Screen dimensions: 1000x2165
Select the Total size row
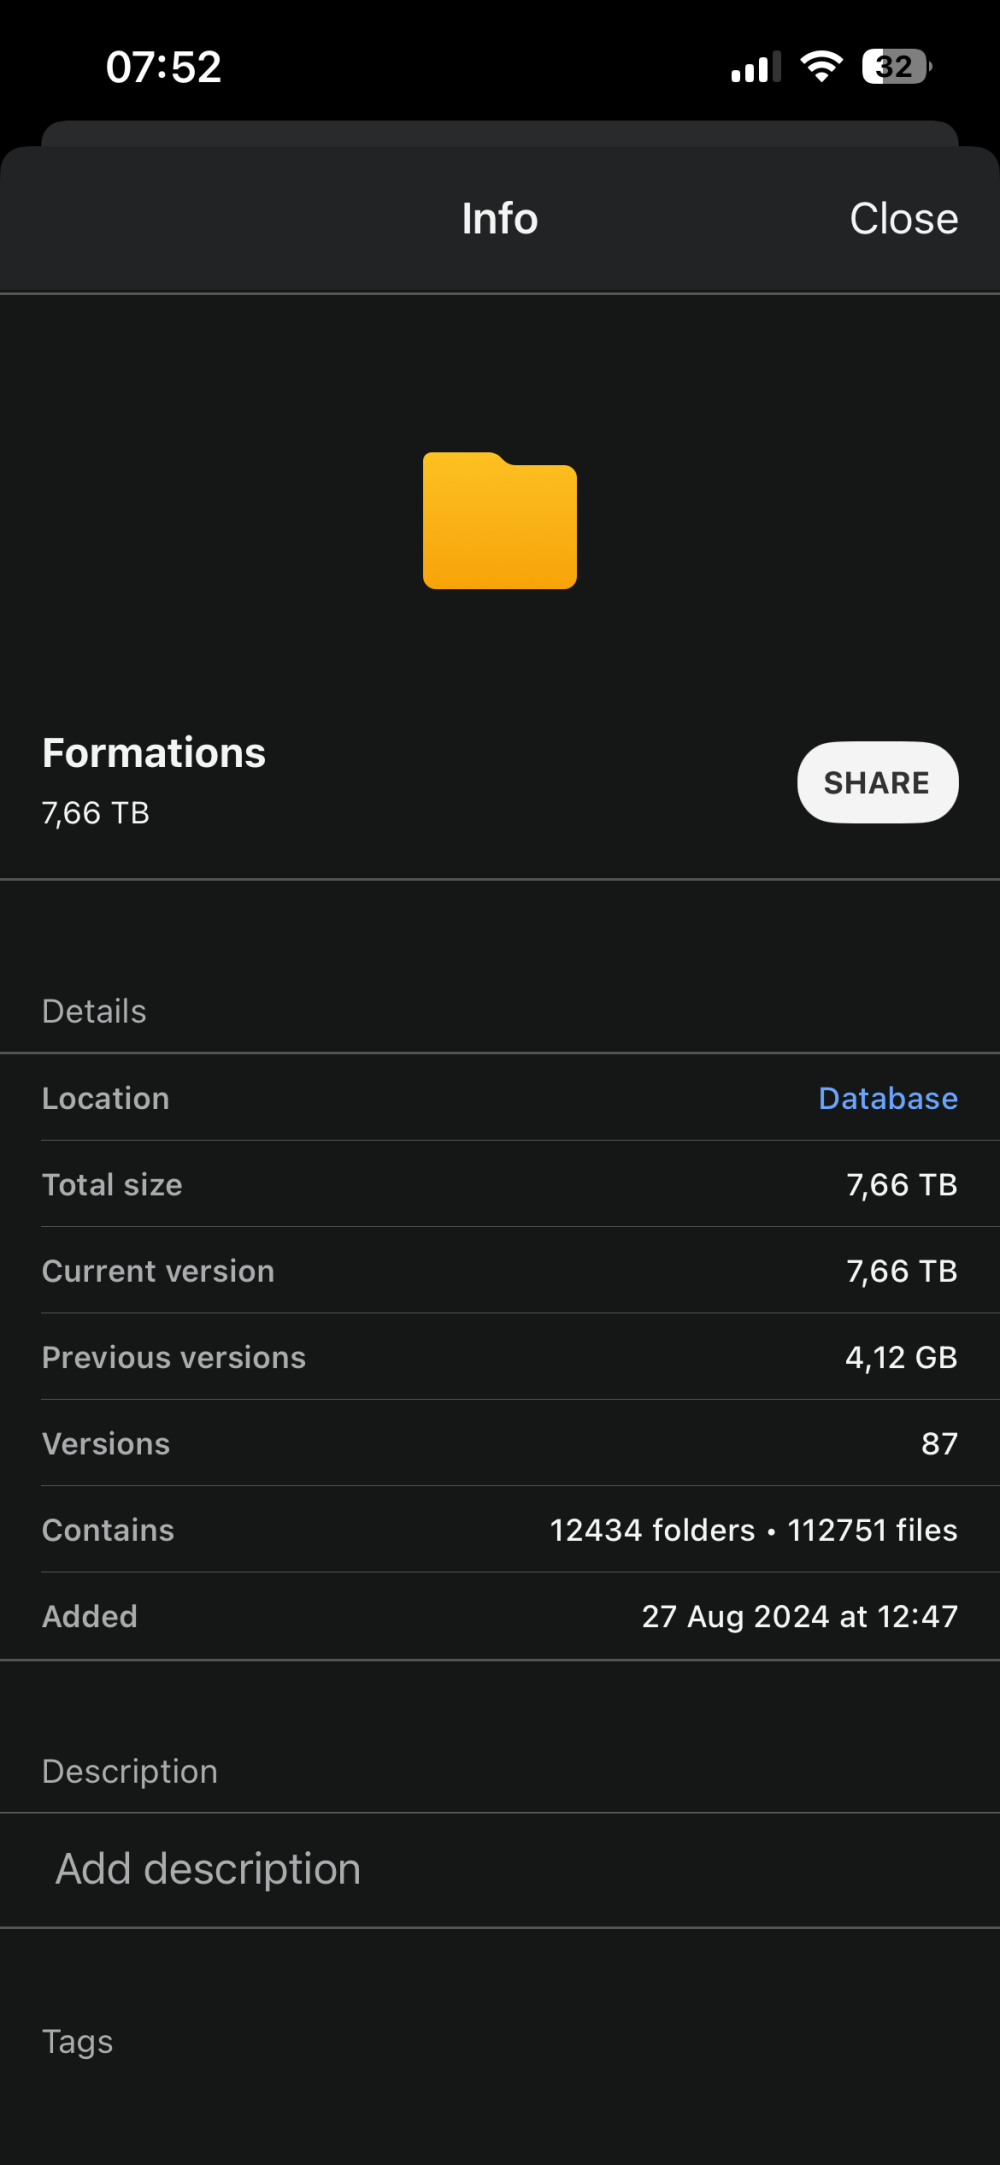500,1185
